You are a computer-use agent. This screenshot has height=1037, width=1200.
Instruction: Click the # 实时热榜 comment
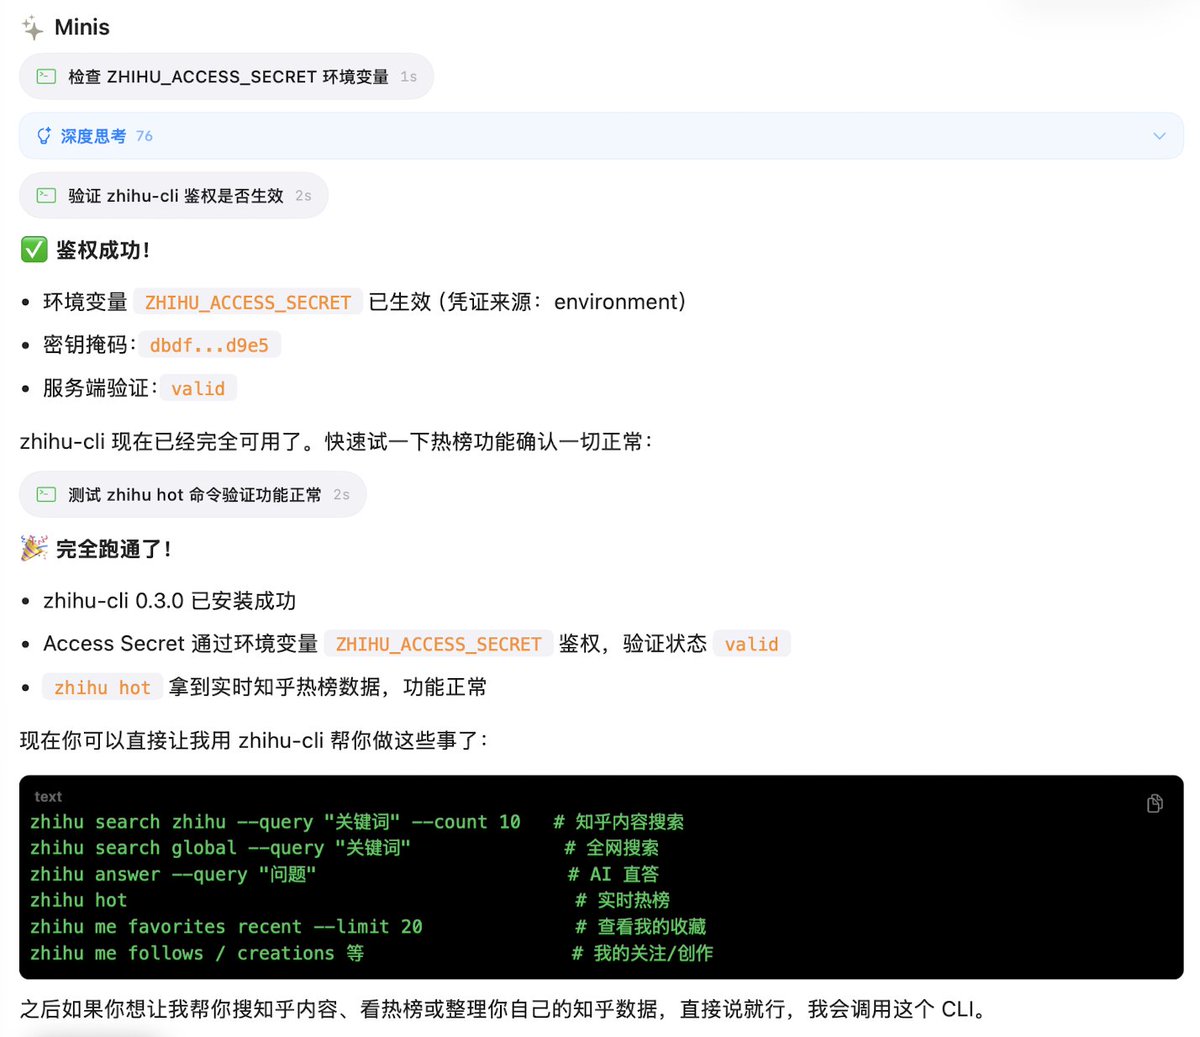[622, 900]
